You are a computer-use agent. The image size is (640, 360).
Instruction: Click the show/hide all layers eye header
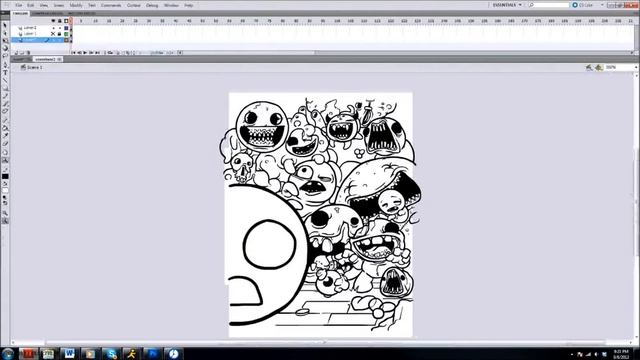pos(53,21)
